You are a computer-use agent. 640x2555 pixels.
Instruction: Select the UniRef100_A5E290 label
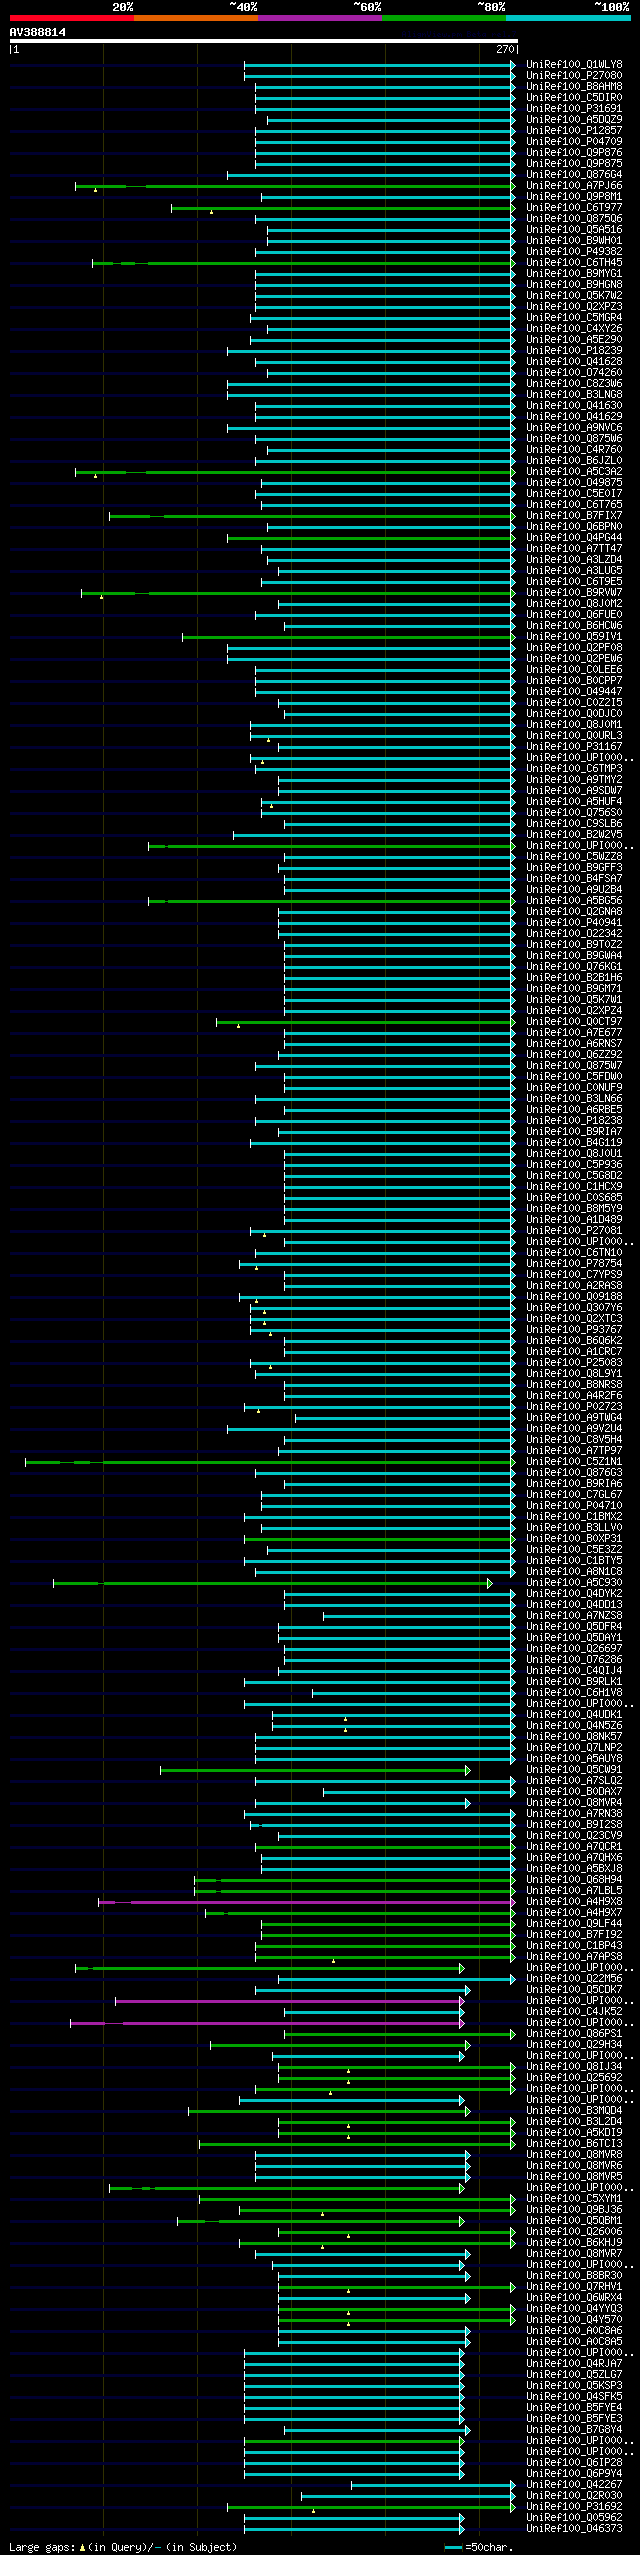[x=574, y=339]
